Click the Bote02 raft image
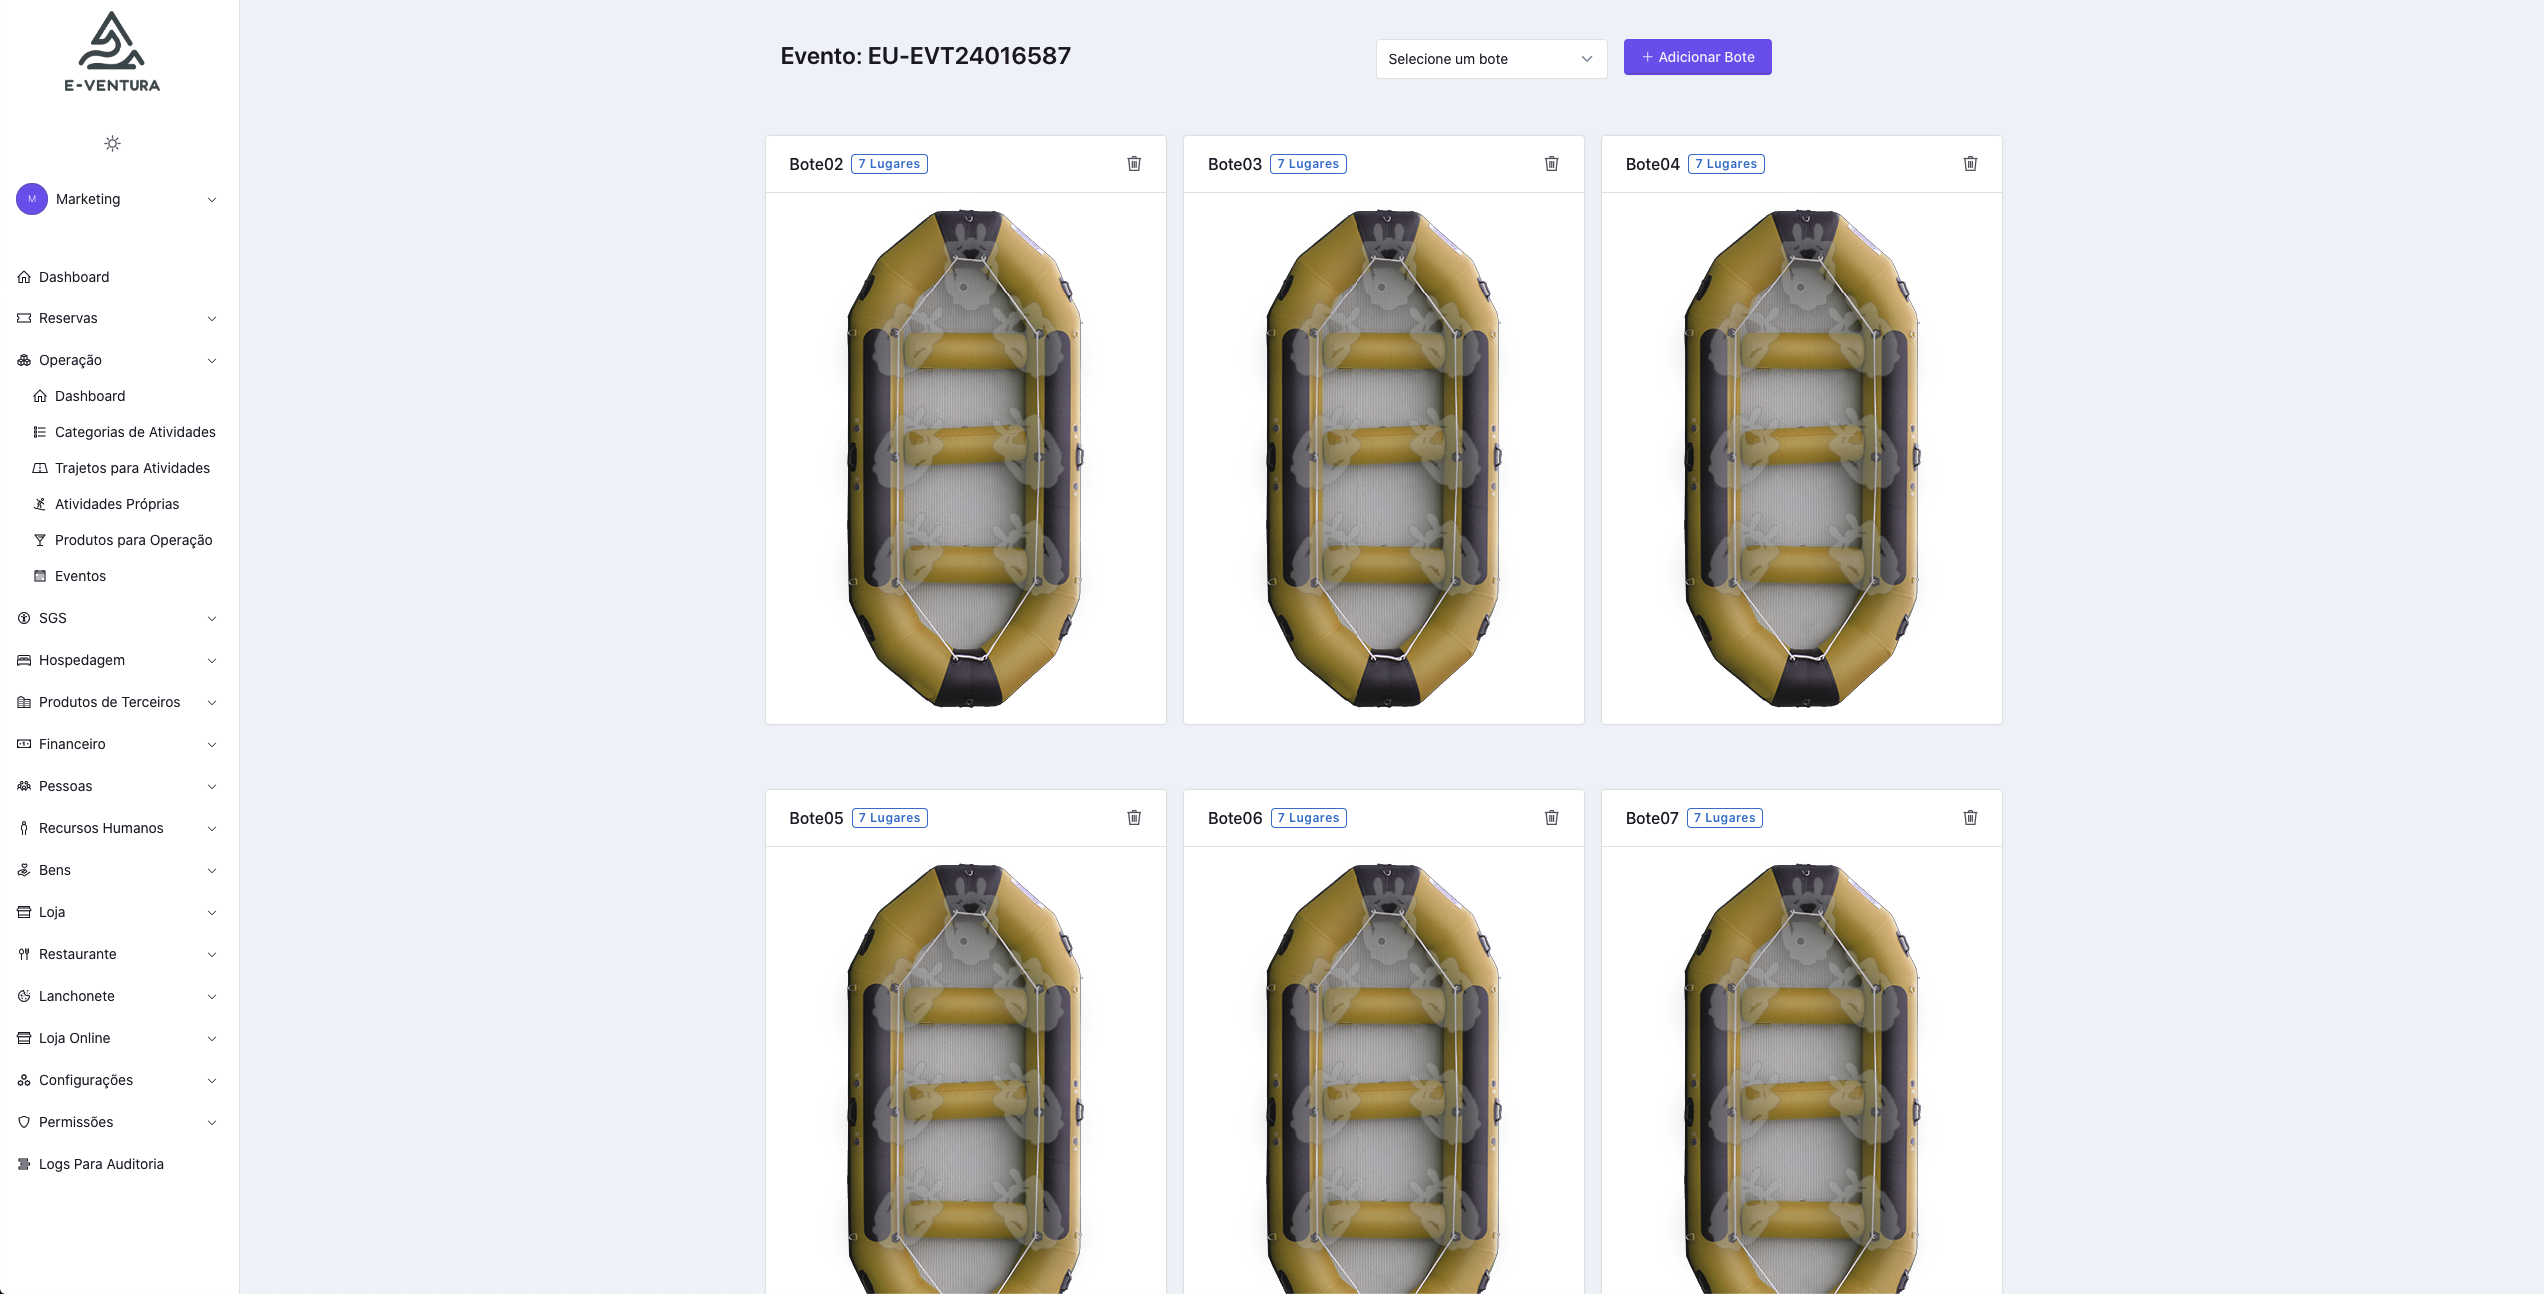2544x1294 pixels. 965,458
